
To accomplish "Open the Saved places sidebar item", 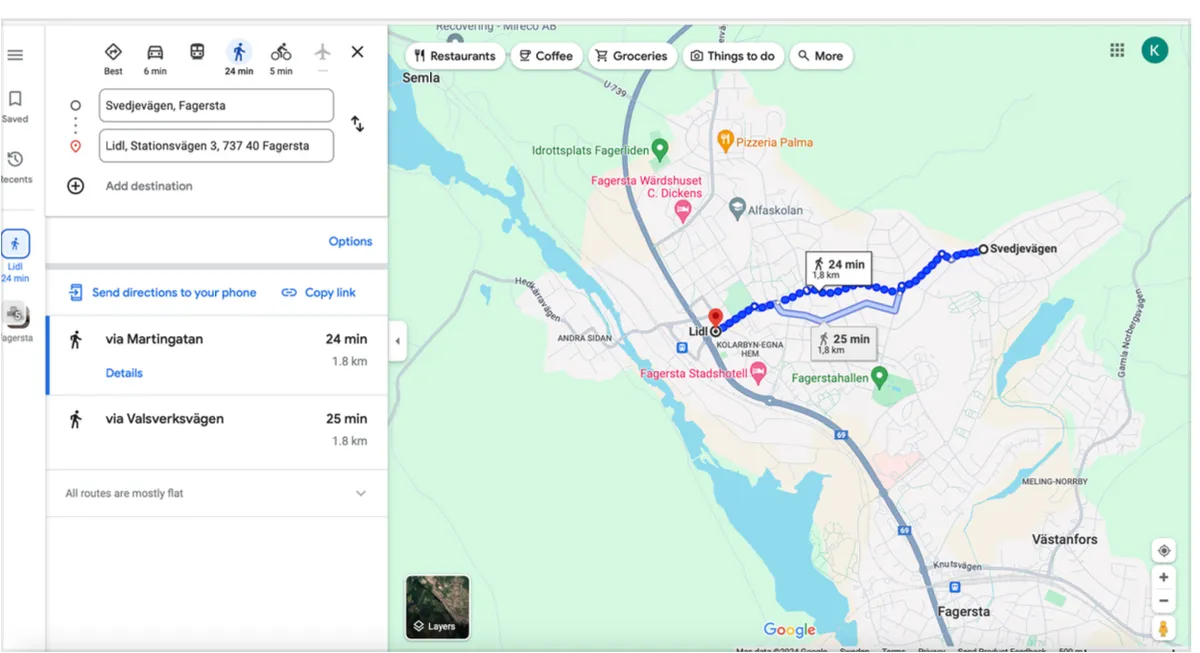I will click(x=15, y=106).
